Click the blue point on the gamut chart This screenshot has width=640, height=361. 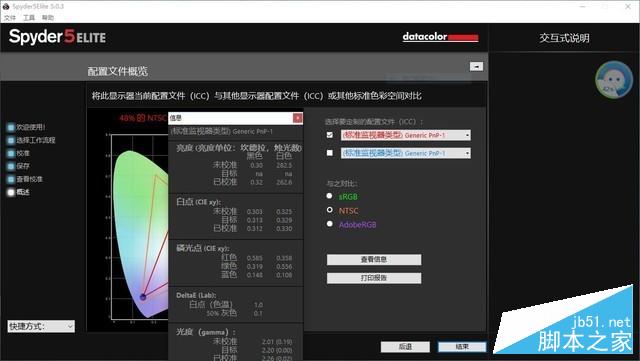click(143, 297)
